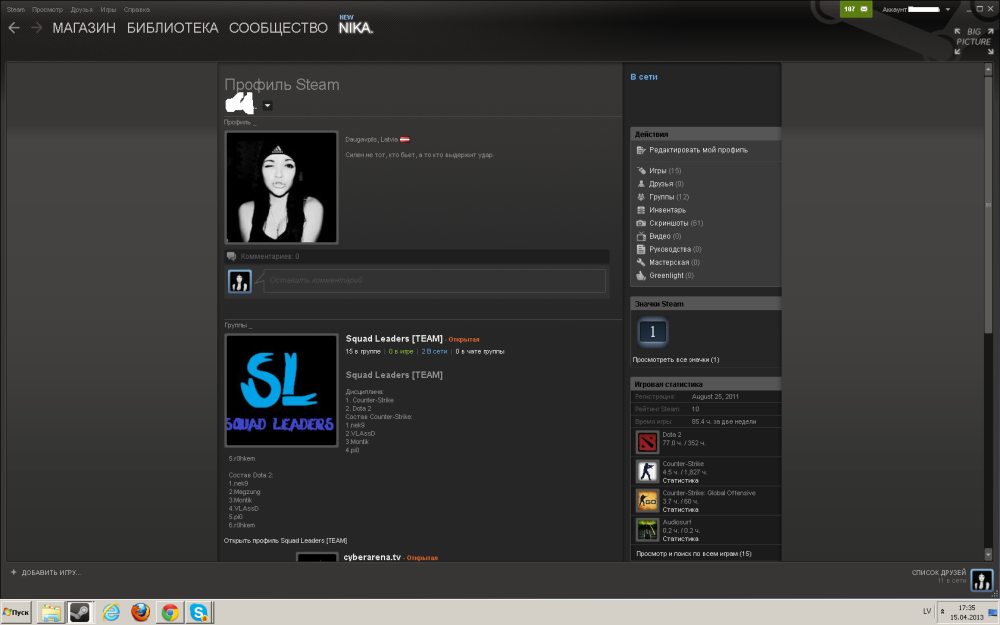Go forward with the right arrow icon
The height and width of the screenshot is (625, 1000).
(36, 28)
